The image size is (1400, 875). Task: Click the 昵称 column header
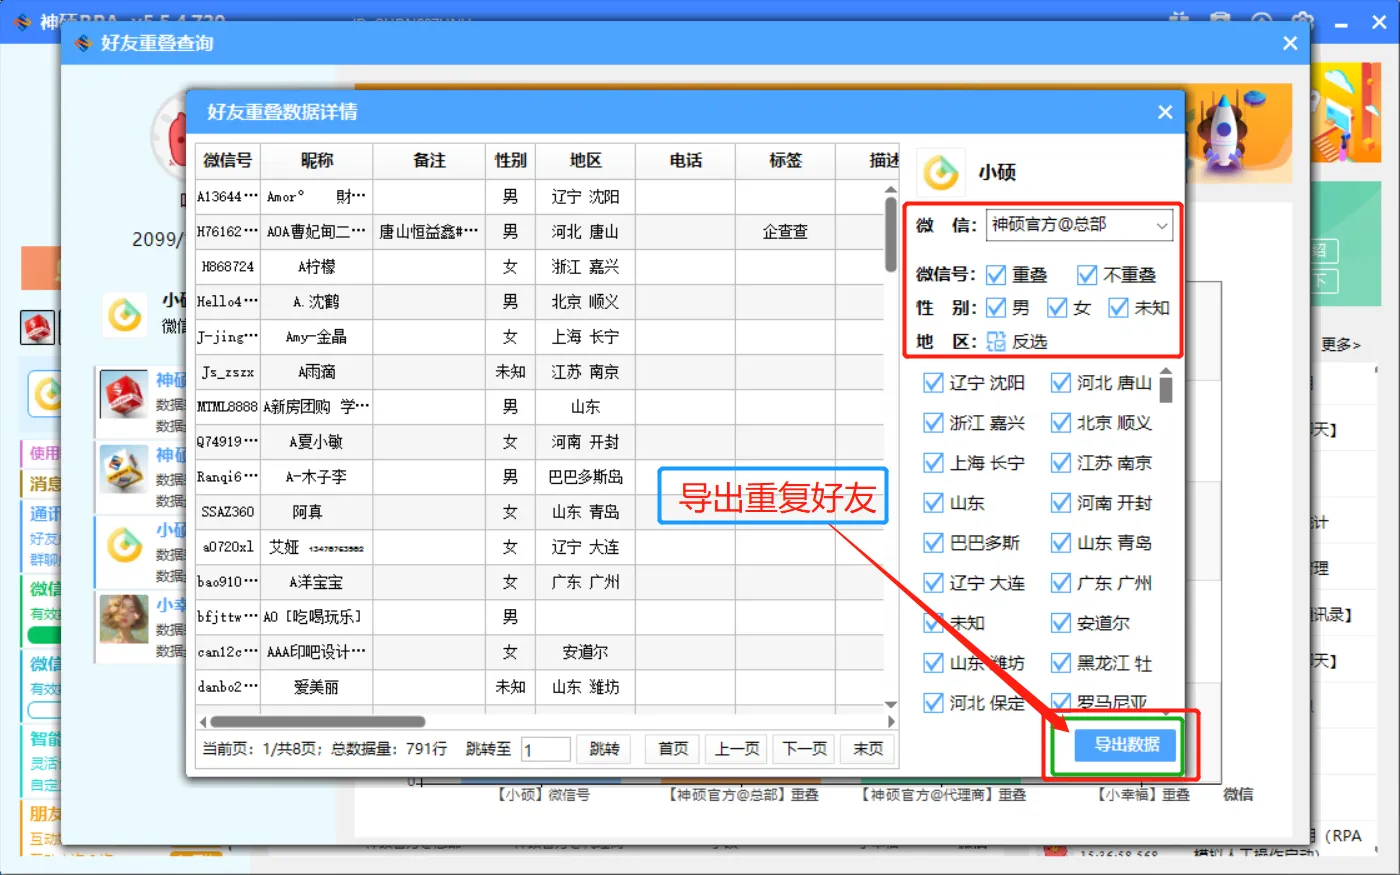[x=316, y=160]
